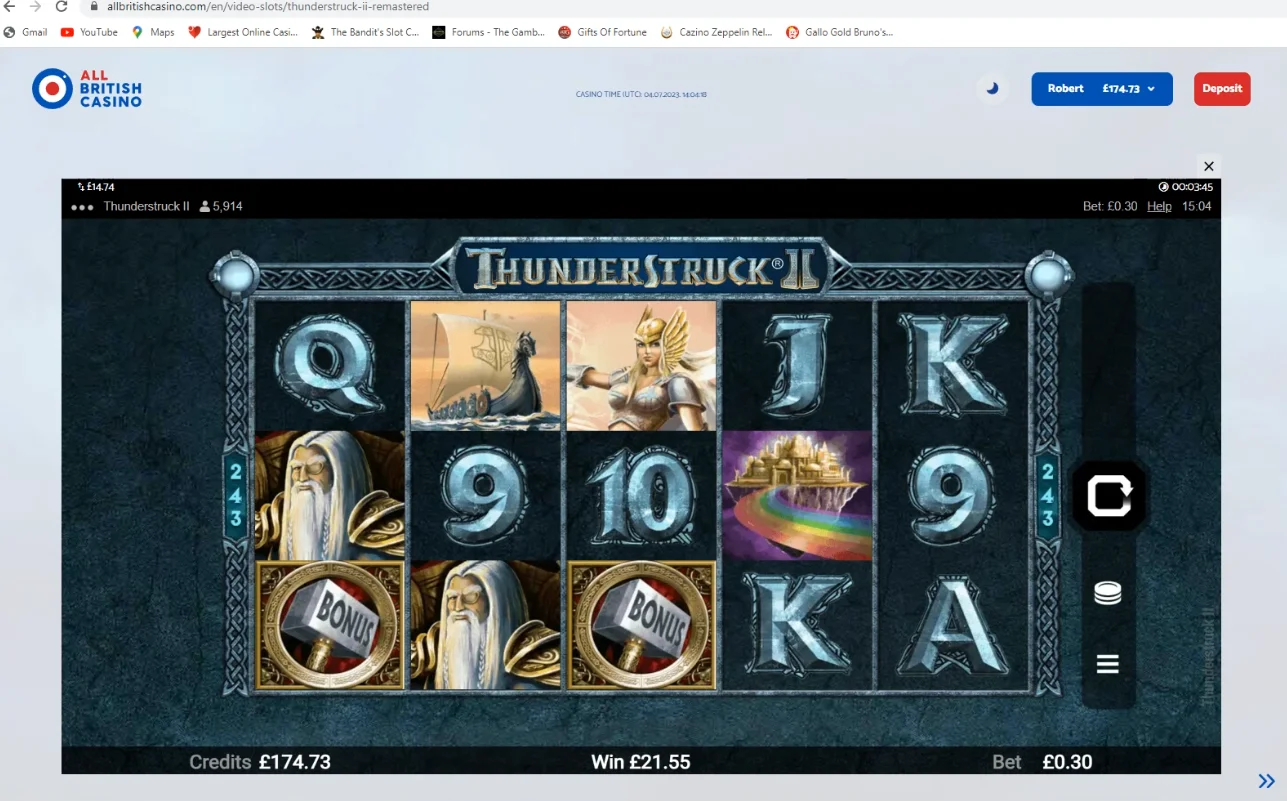
Task: Click the Bonus hammer symbol on first reel
Action: [x=330, y=625]
